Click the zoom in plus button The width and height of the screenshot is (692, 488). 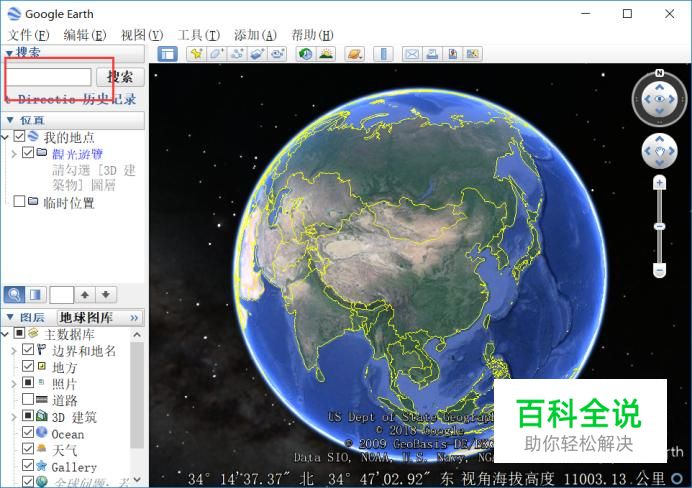[x=659, y=182]
